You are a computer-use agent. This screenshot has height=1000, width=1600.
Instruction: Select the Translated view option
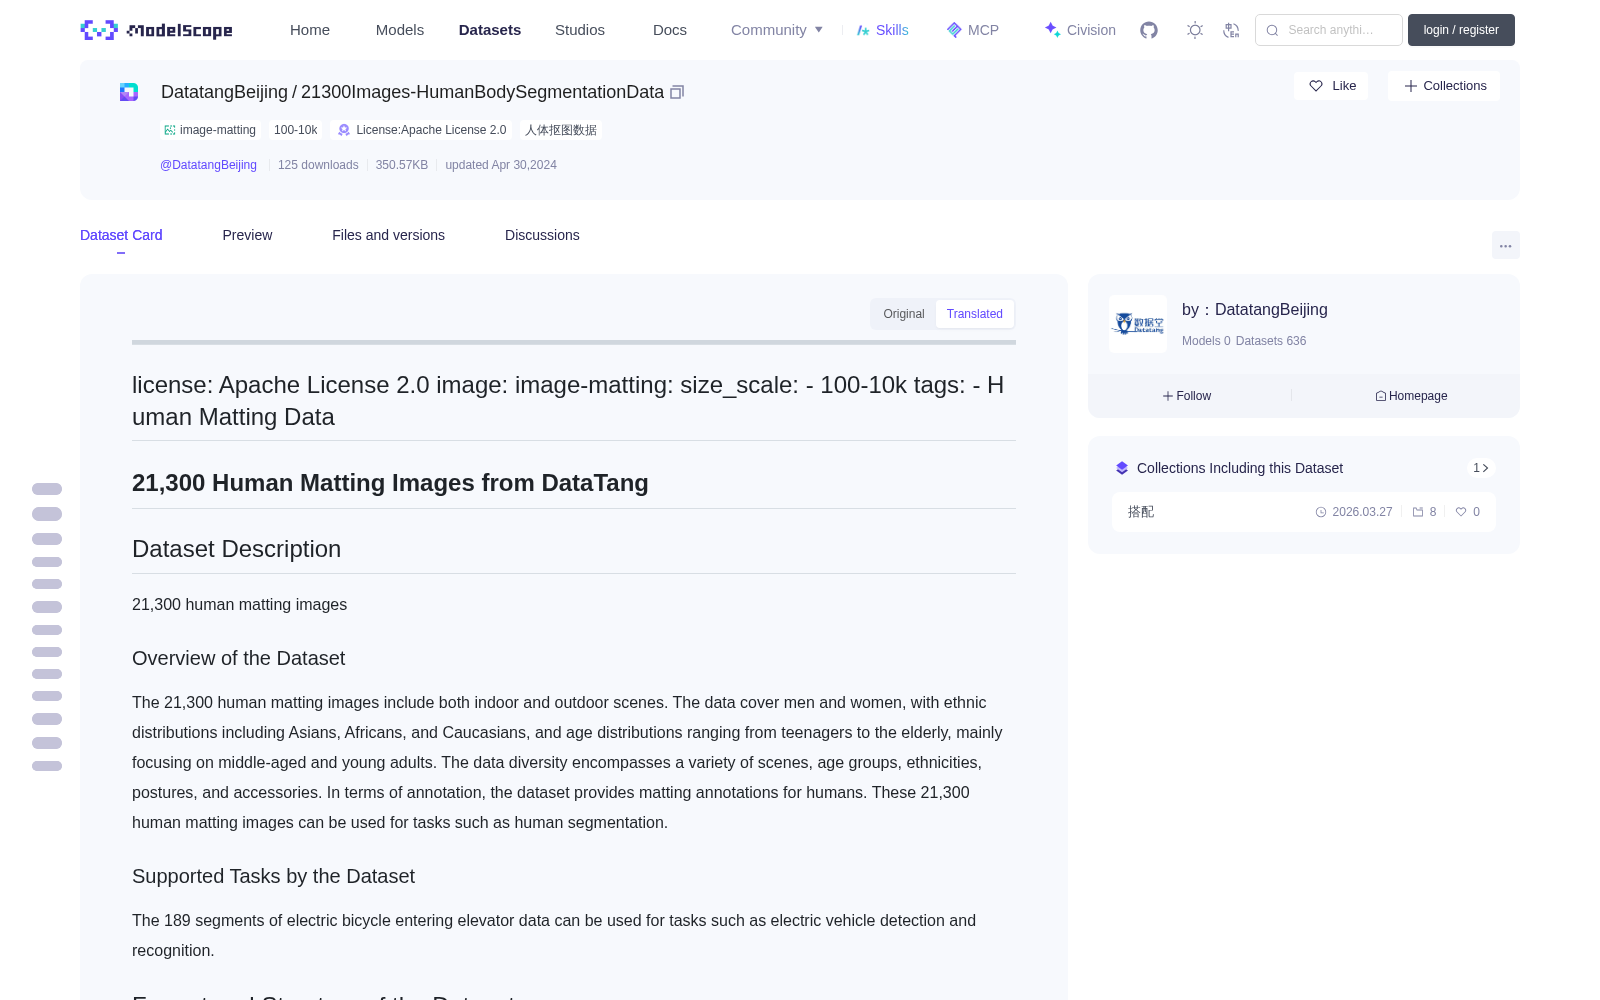click(975, 314)
